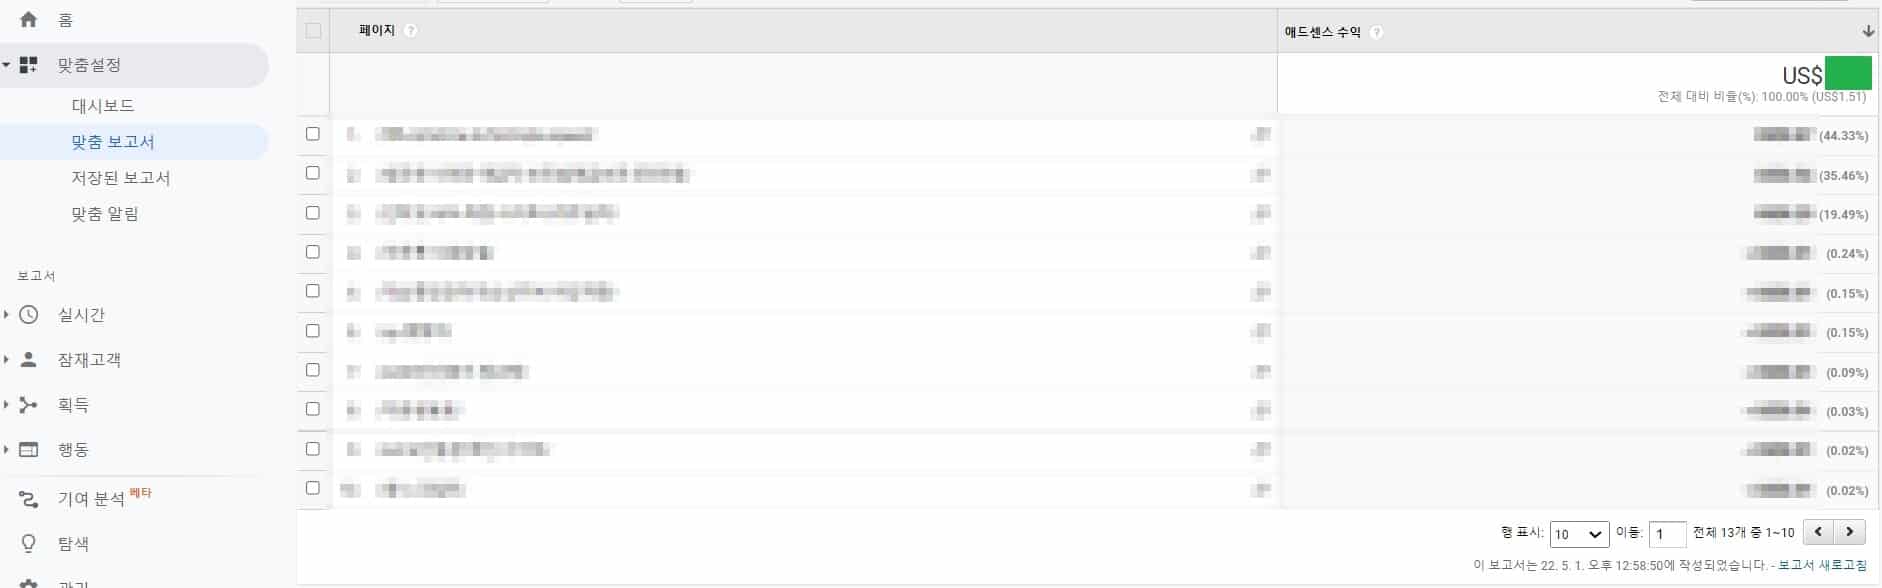Go to next page arrow button
Viewport: 1882px width, 588px height.
(x=1850, y=532)
